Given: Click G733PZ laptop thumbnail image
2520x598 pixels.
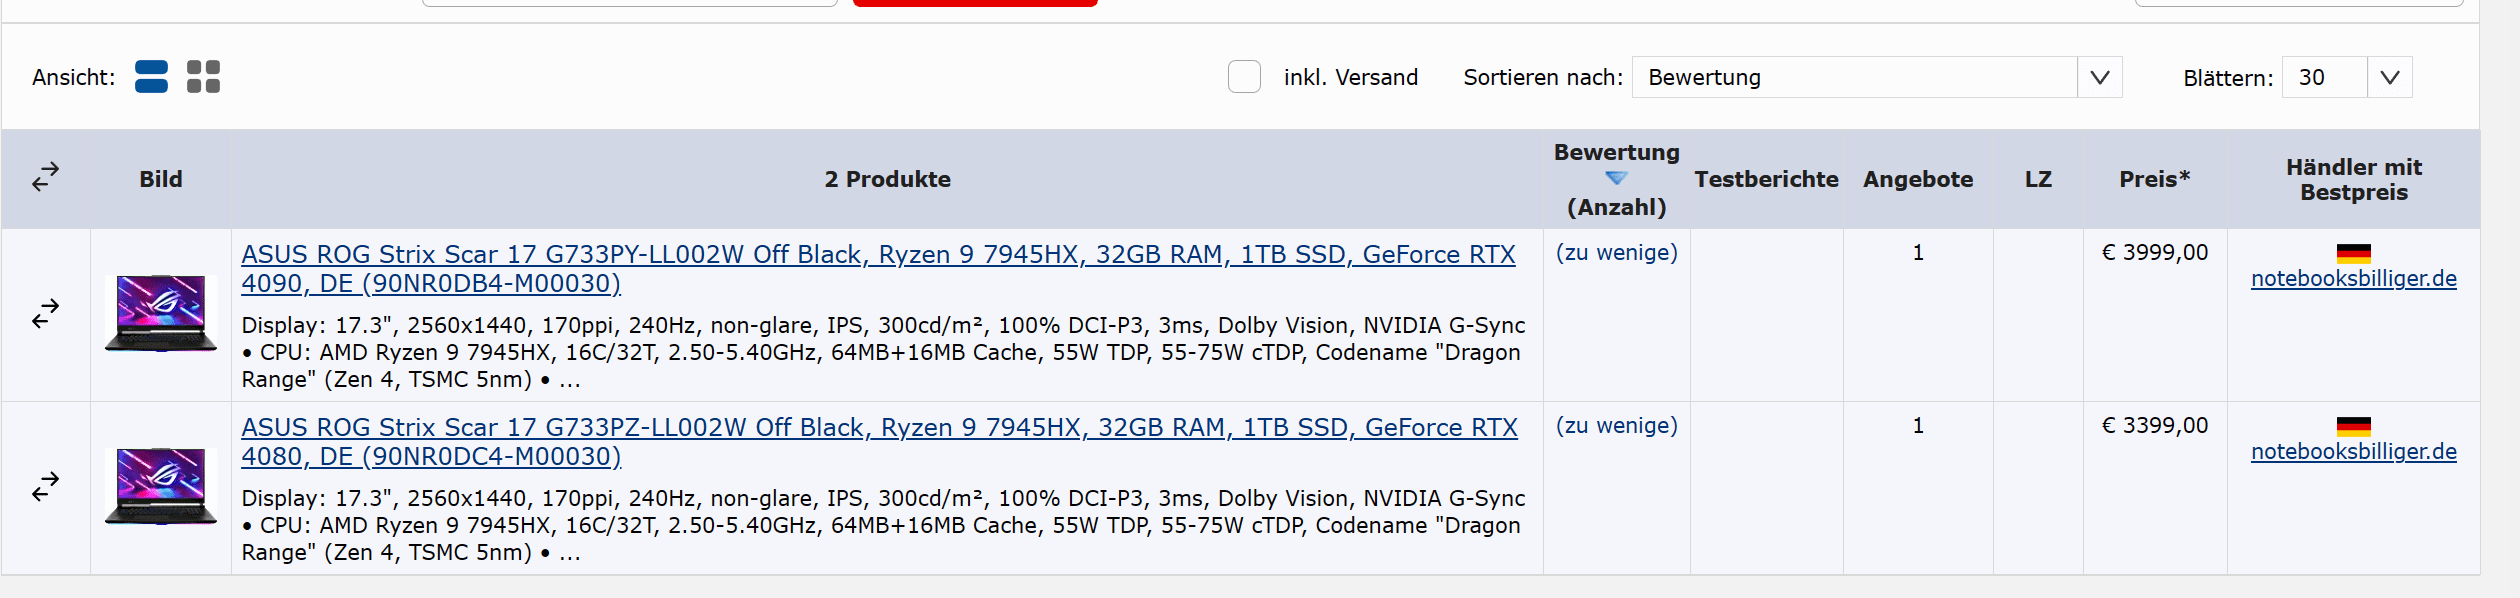Looking at the screenshot, I should tap(160, 487).
